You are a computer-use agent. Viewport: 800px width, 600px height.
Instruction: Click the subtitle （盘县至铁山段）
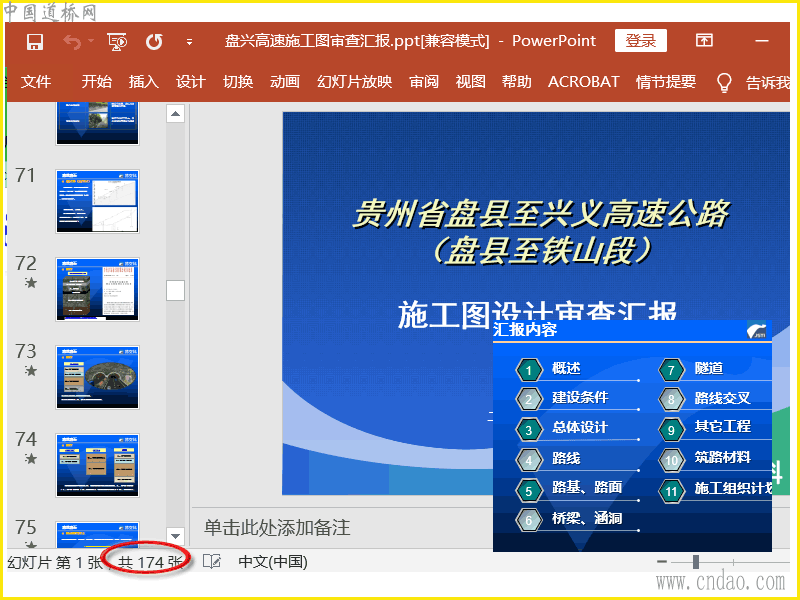pyautogui.click(x=540, y=251)
